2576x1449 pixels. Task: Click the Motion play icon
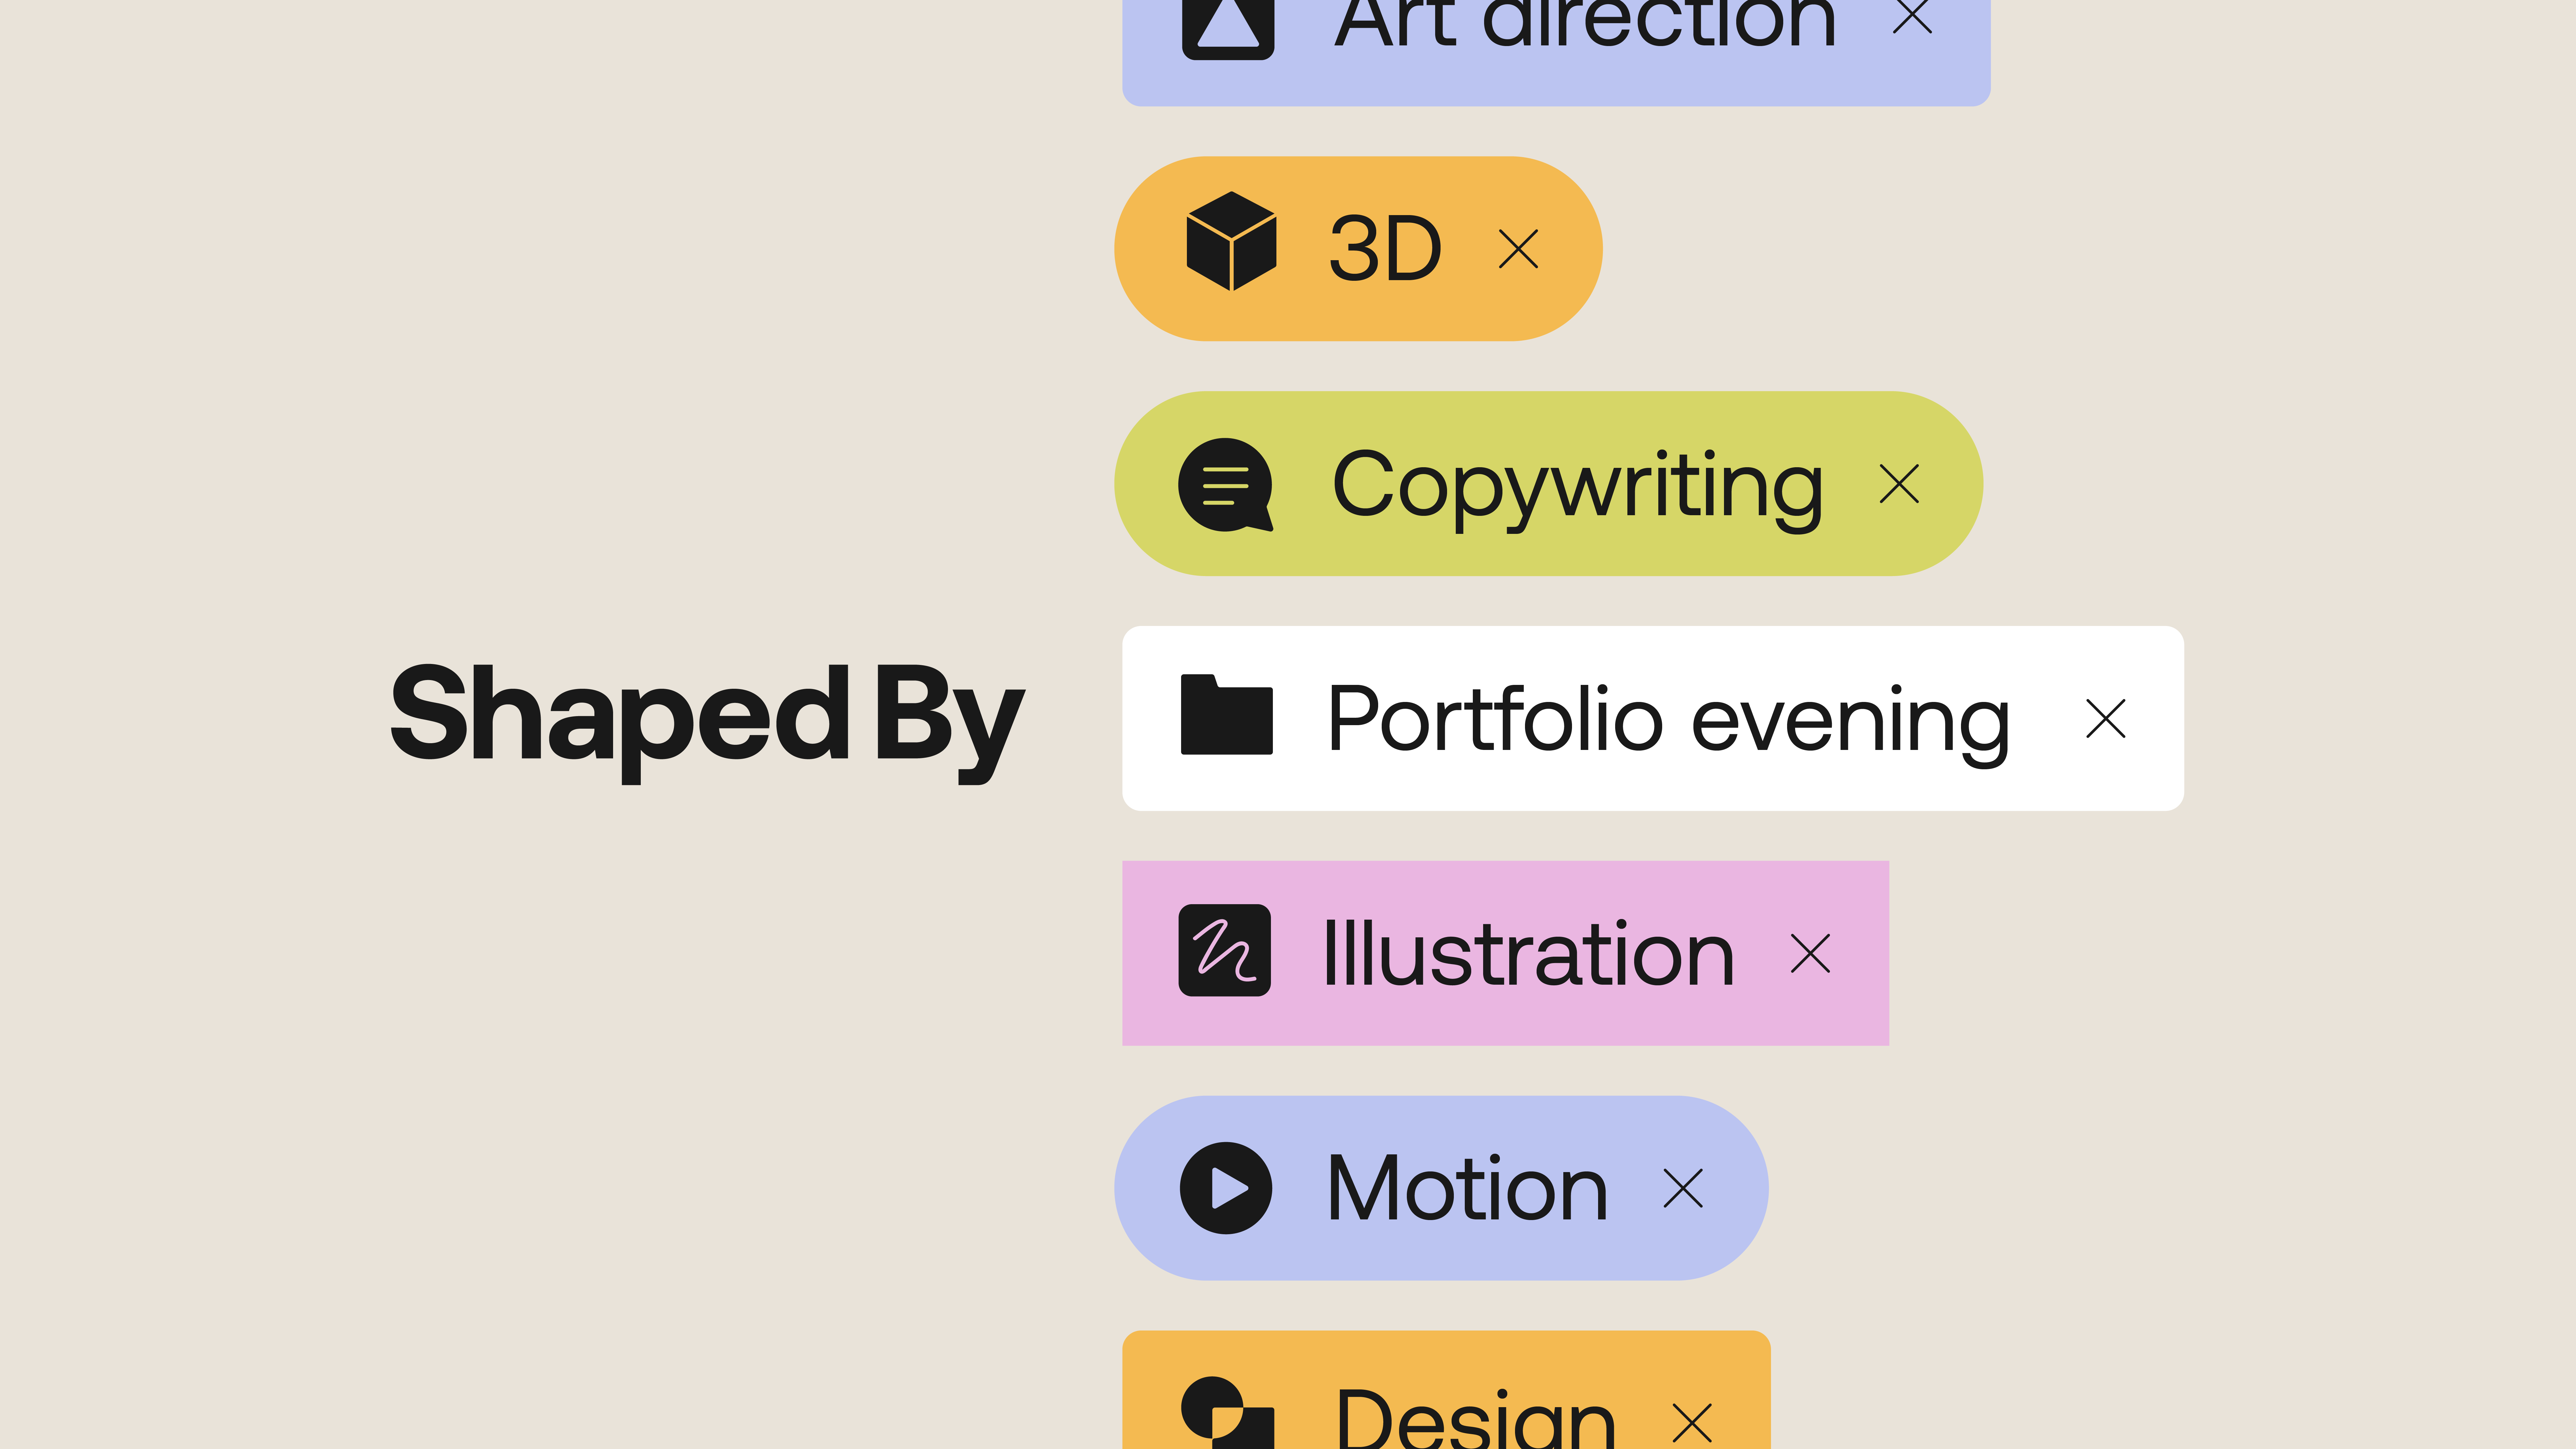[1226, 1188]
